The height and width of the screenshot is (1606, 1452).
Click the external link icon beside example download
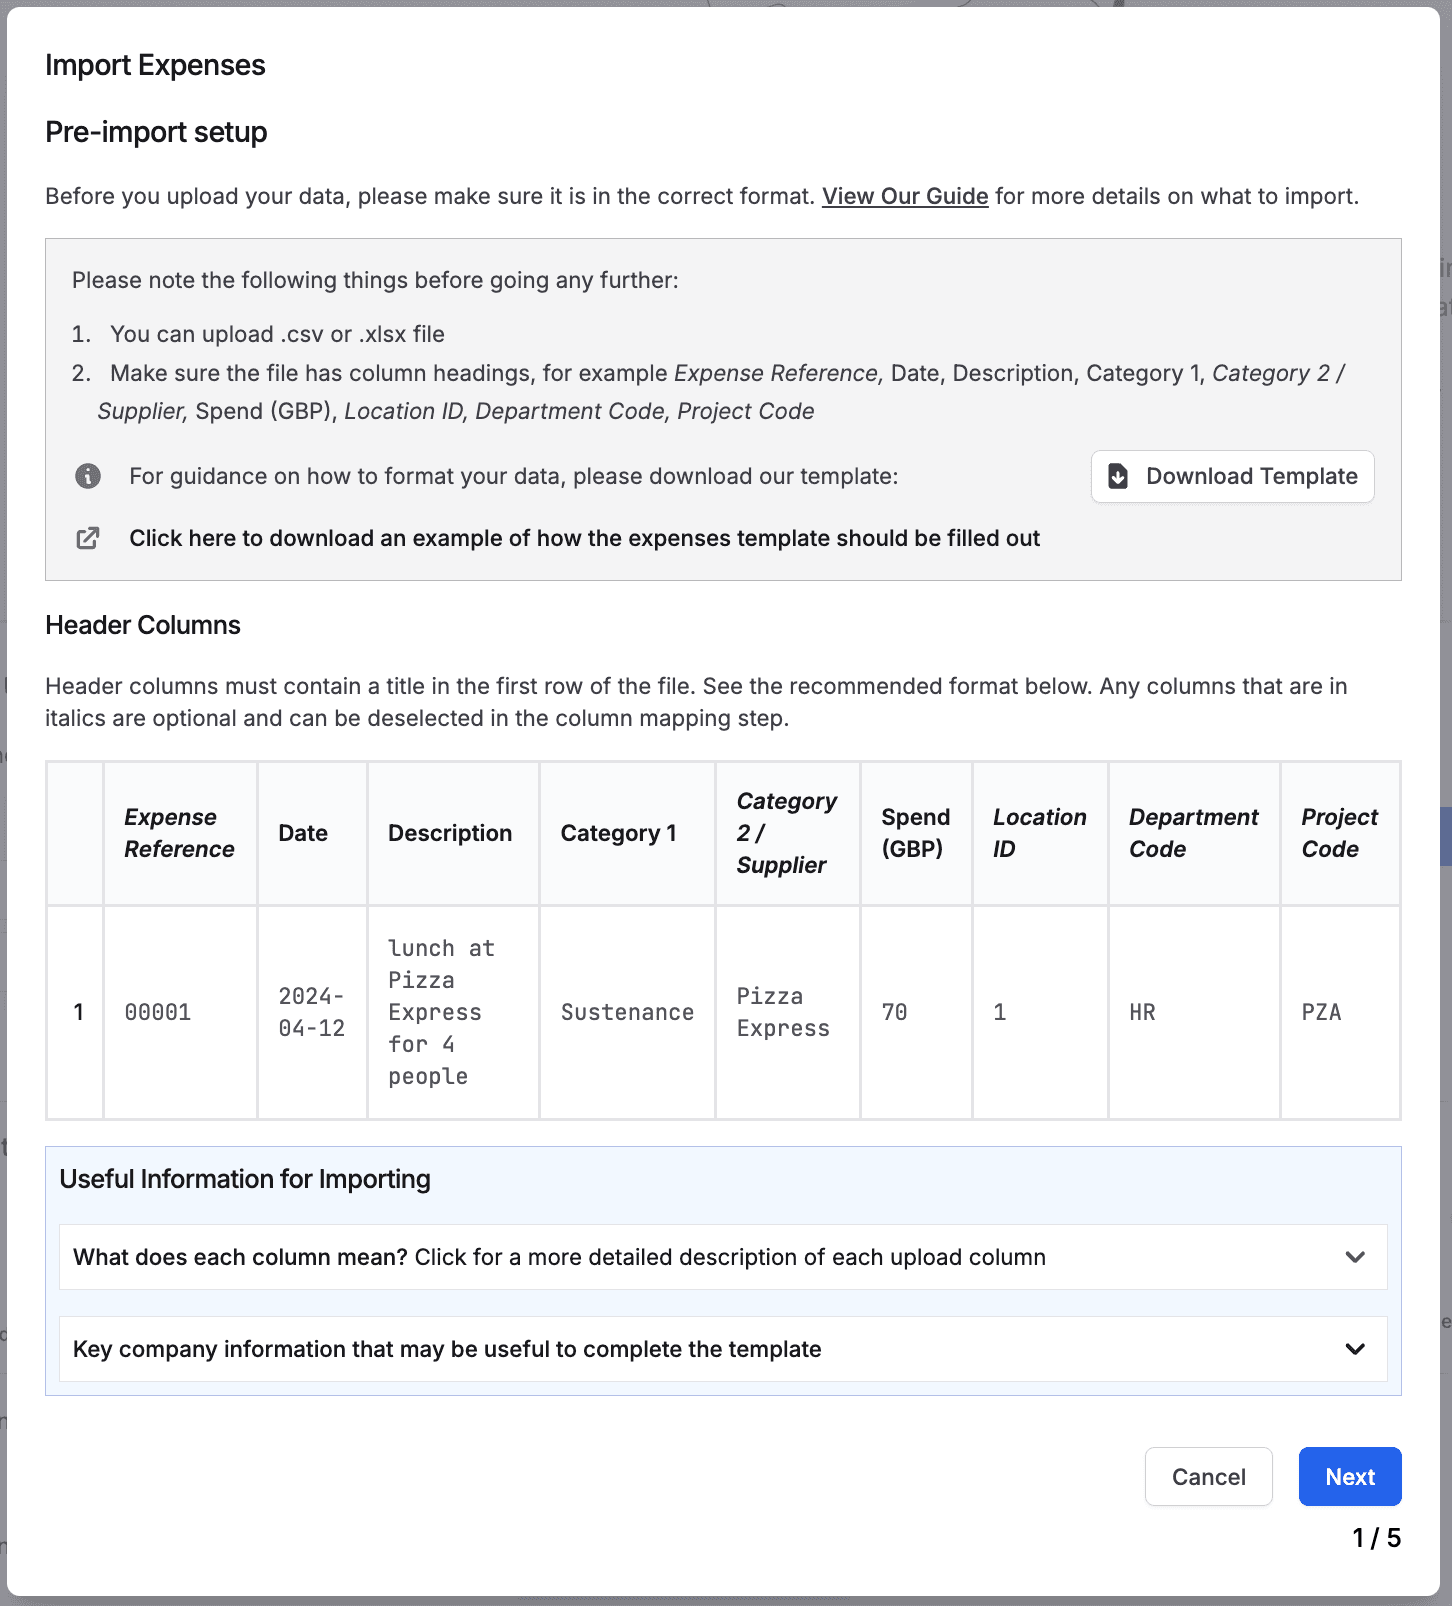[x=88, y=538]
